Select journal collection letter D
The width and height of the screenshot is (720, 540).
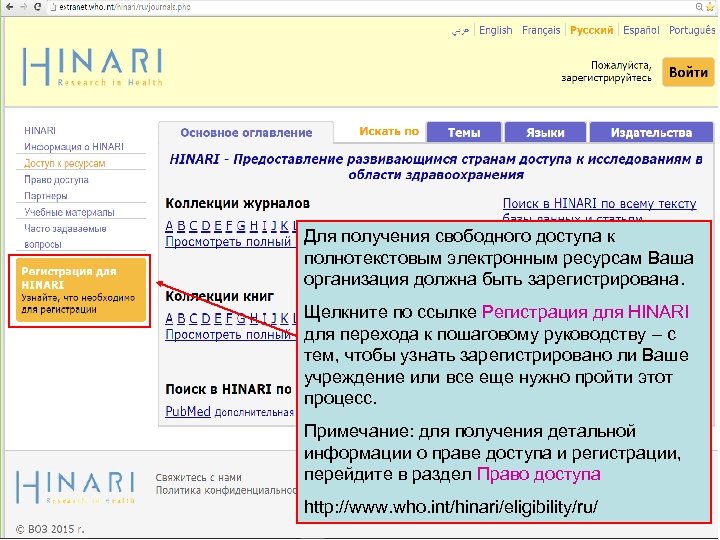point(206,226)
